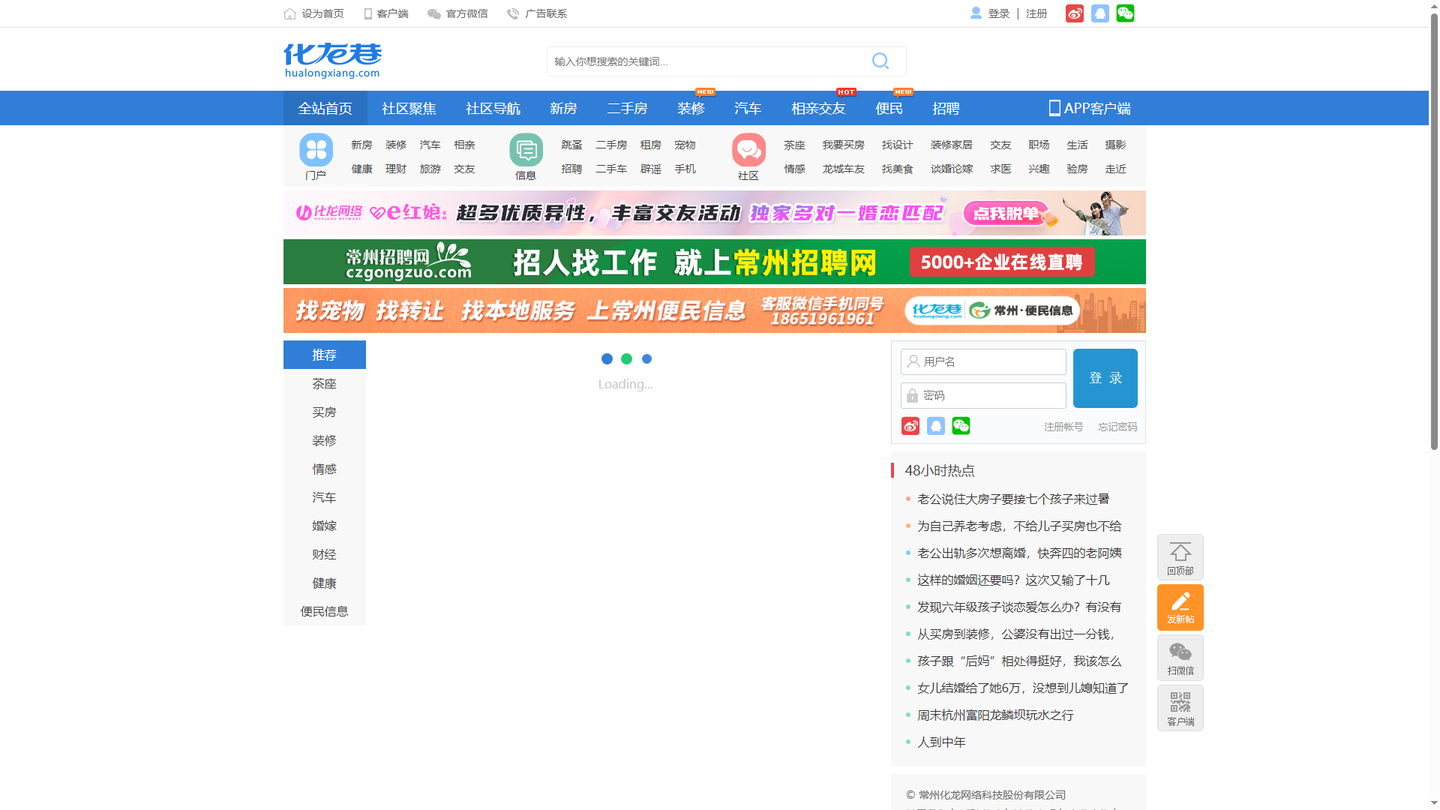Click the 扫微信 WeChat scan icon
1440x810 pixels.
(1180, 657)
